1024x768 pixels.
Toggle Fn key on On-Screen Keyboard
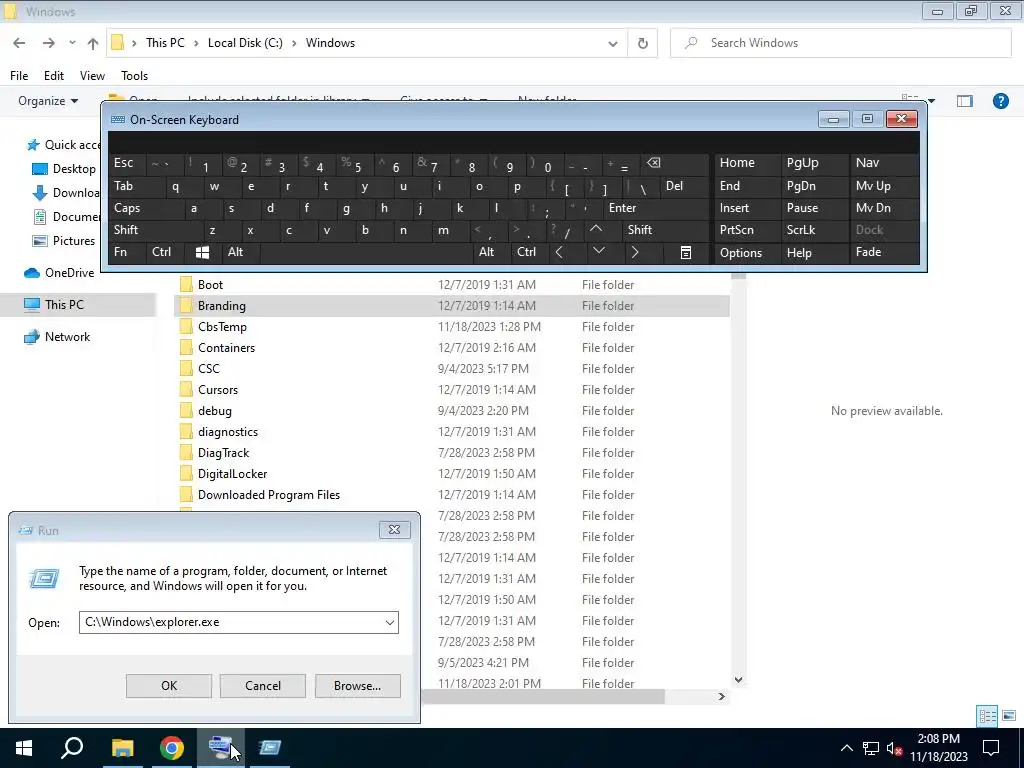(x=127, y=252)
